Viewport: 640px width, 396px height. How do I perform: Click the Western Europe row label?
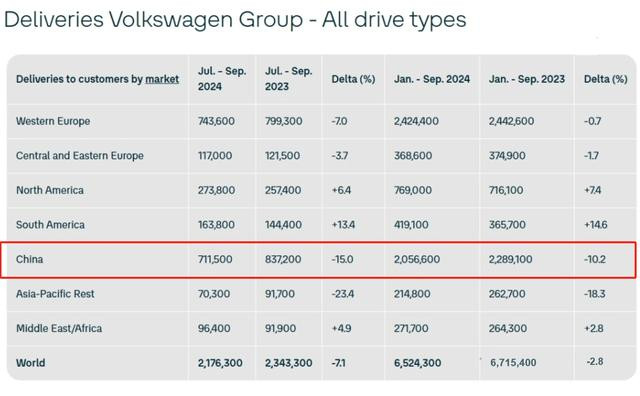click(x=53, y=121)
